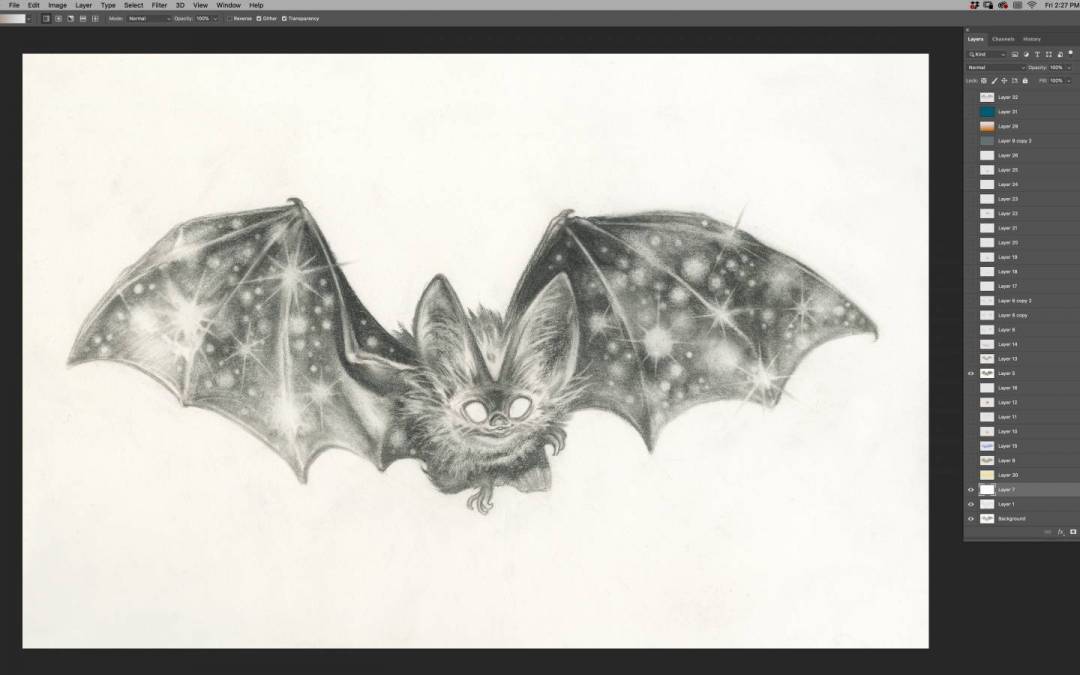
Task: Open the macOS Wi-Fi status icon
Action: click(1031, 5)
